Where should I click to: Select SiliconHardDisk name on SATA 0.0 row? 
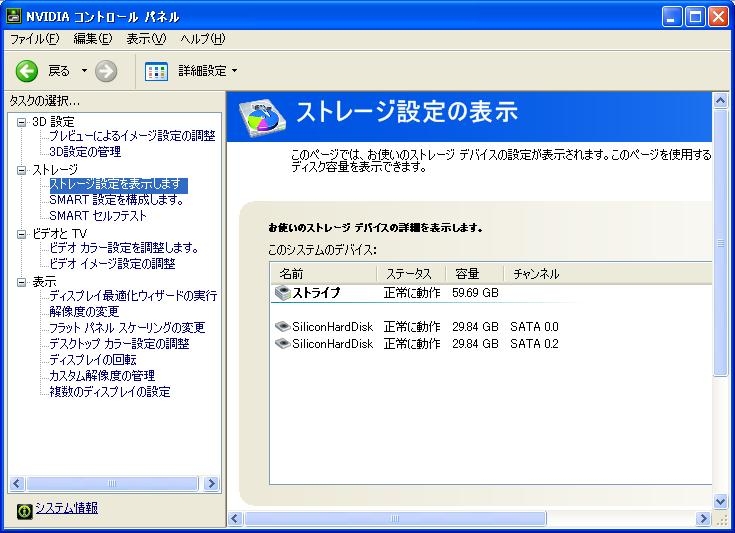pos(332,327)
